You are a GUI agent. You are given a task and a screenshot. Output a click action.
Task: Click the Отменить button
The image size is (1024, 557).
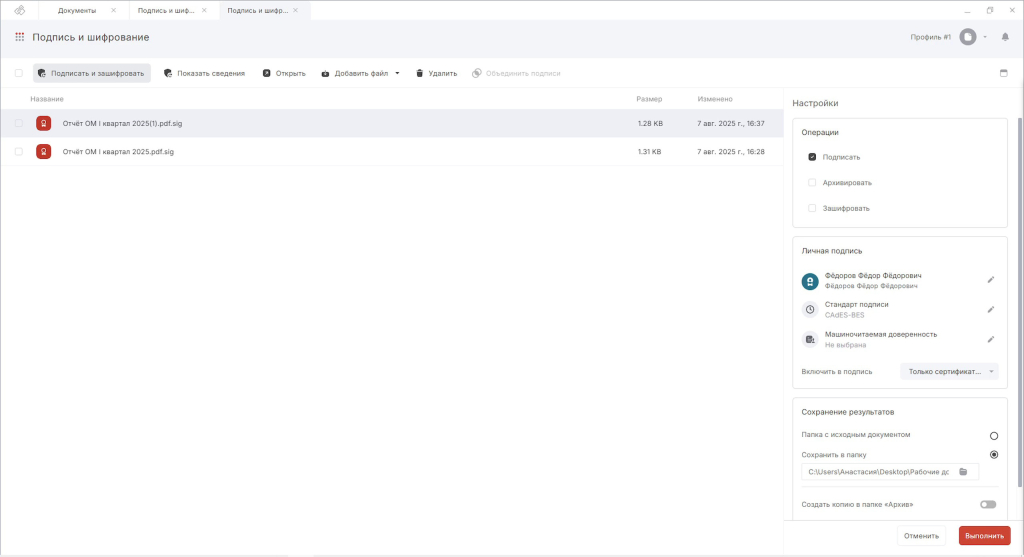921,536
